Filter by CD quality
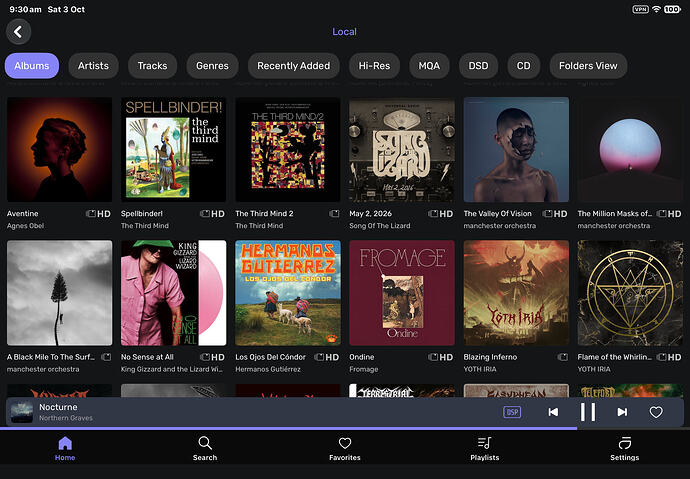This screenshot has height=479, width=690. pos(523,66)
